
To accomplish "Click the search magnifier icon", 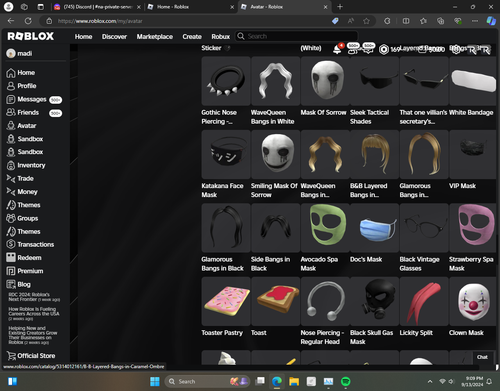I will point(241,36).
